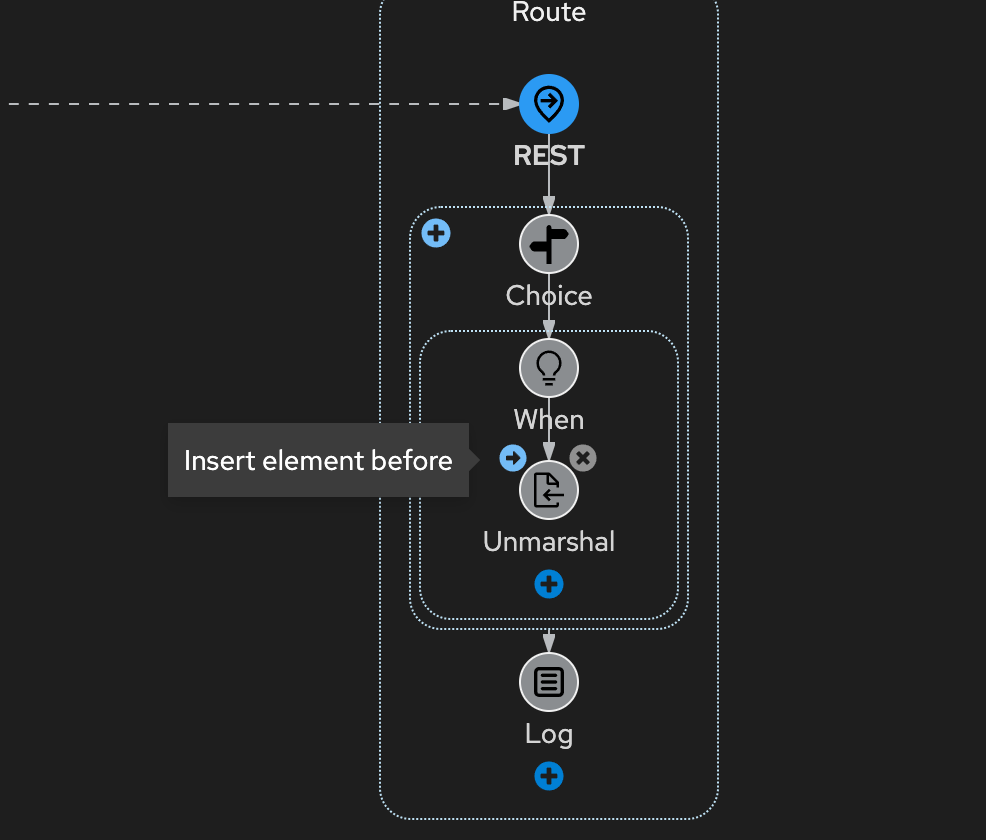Click the plus icon under the Log step
The width and height of the screenshot is (986, 840).
click(549, 776)
